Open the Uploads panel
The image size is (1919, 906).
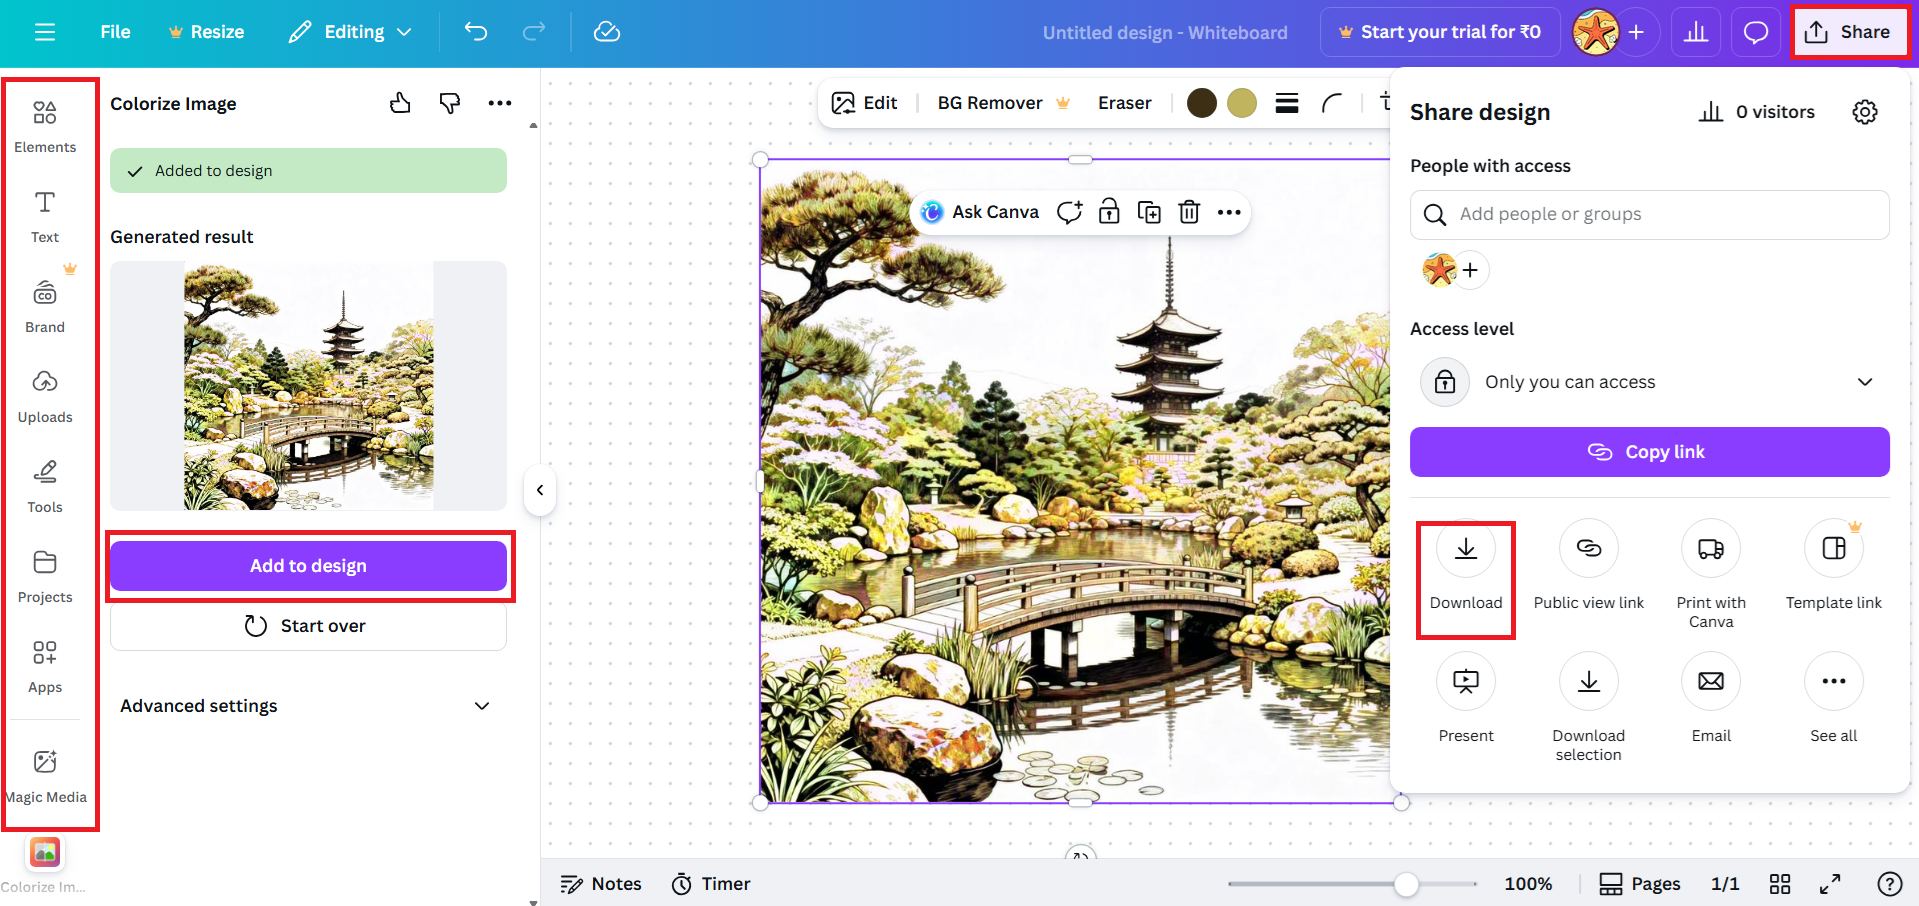45,395
